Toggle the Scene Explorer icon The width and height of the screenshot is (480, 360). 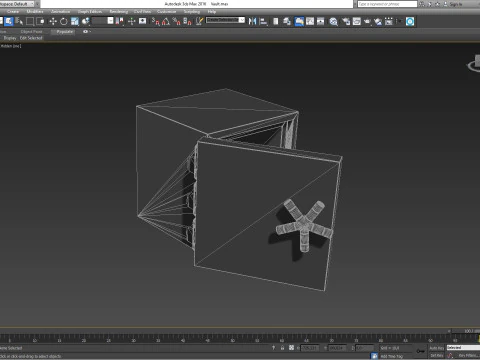276,21
